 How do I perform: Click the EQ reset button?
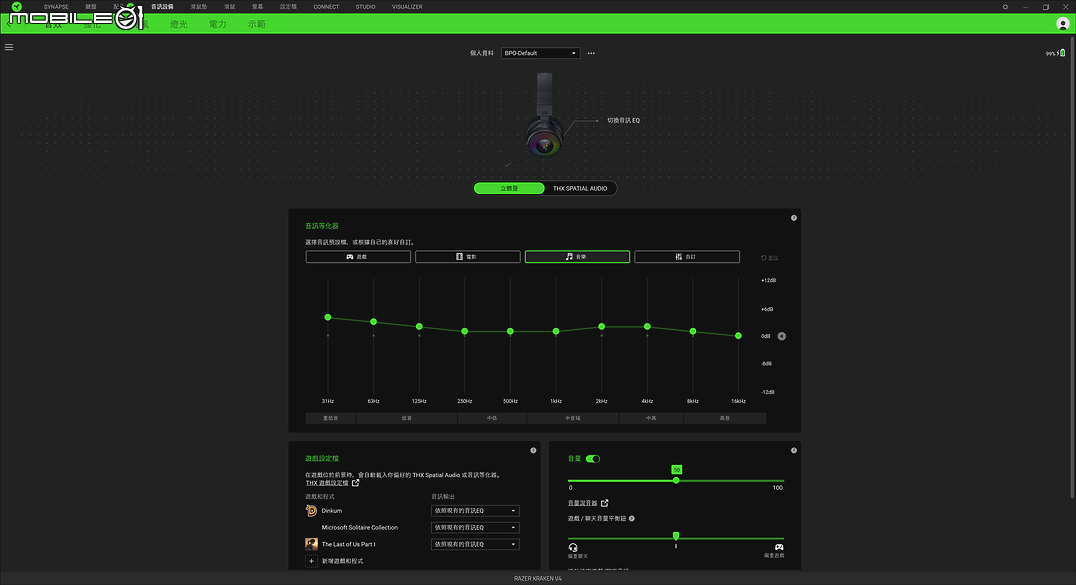tap(769, 258)
